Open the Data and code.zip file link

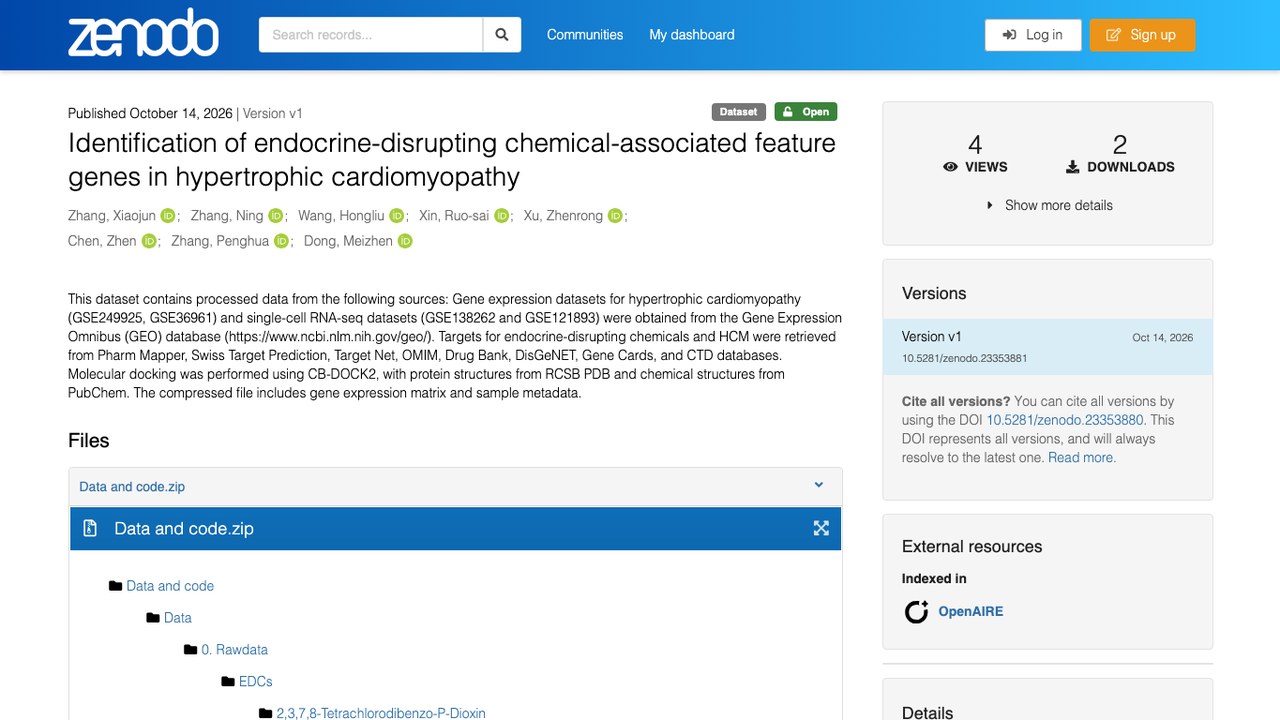point(132,487)
